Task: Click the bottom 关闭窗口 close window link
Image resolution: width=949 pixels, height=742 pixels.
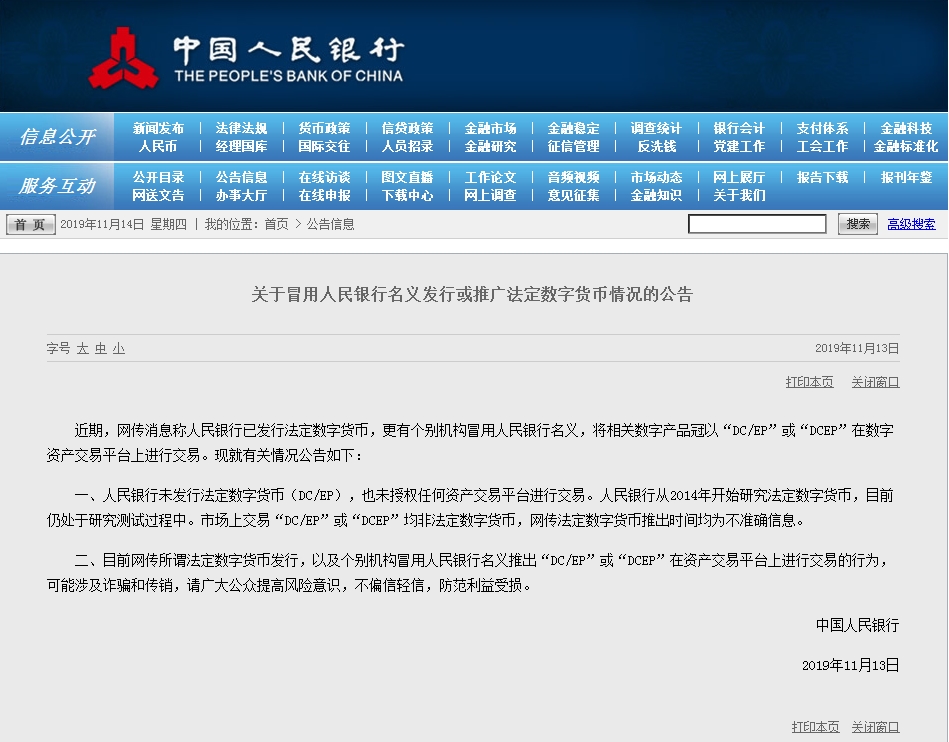Action: click(x=875, y=727)
